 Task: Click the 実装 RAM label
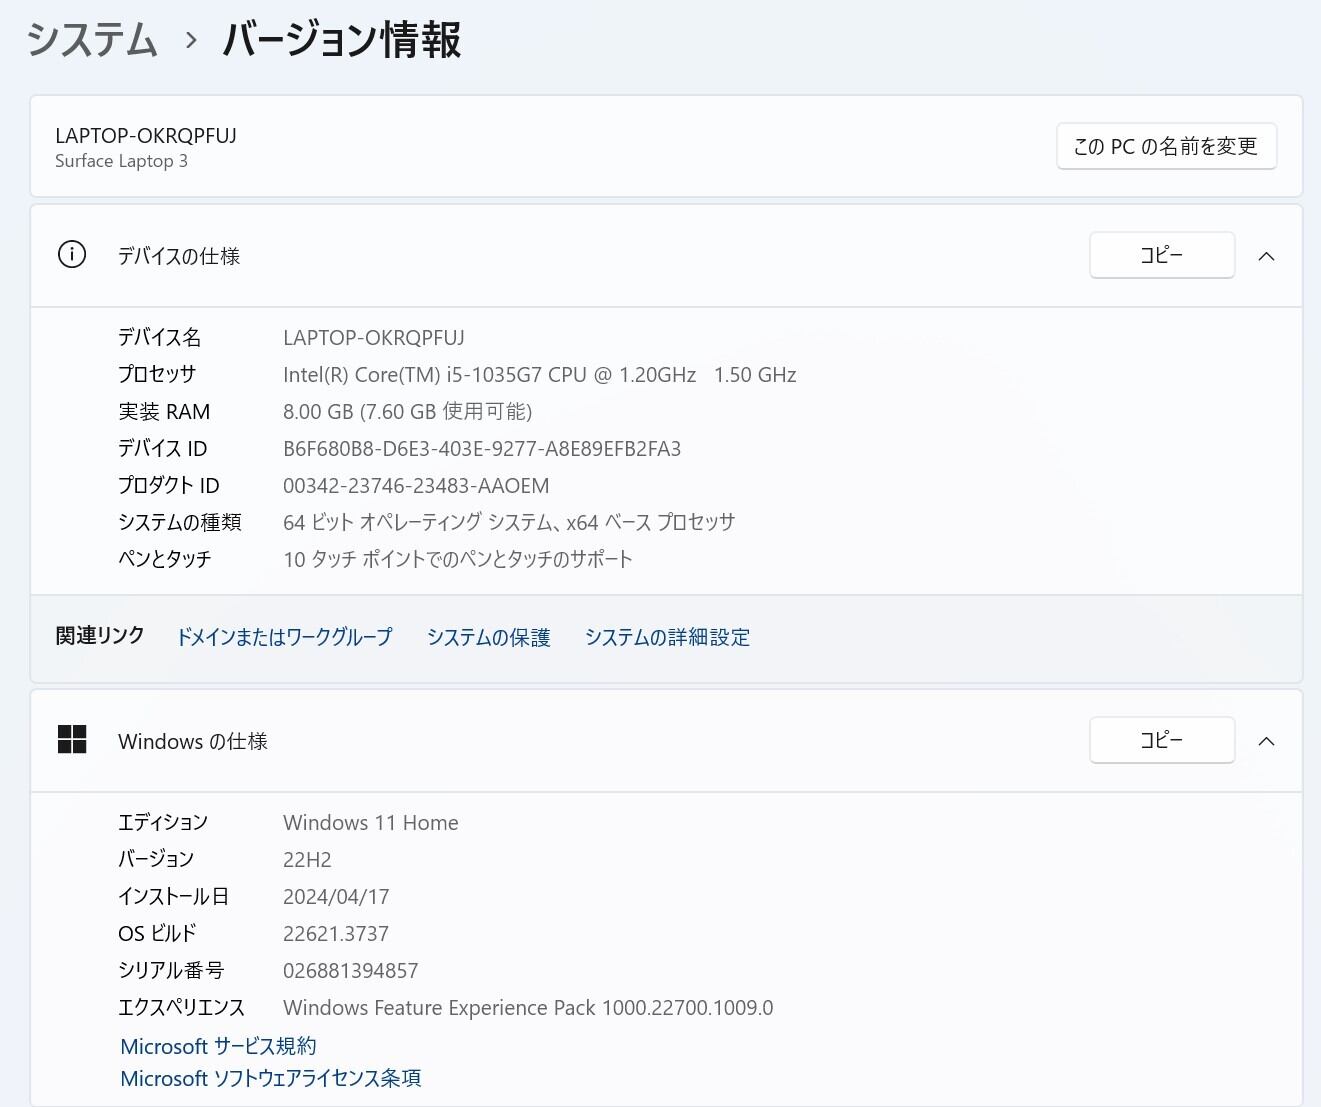coord(164,412)
